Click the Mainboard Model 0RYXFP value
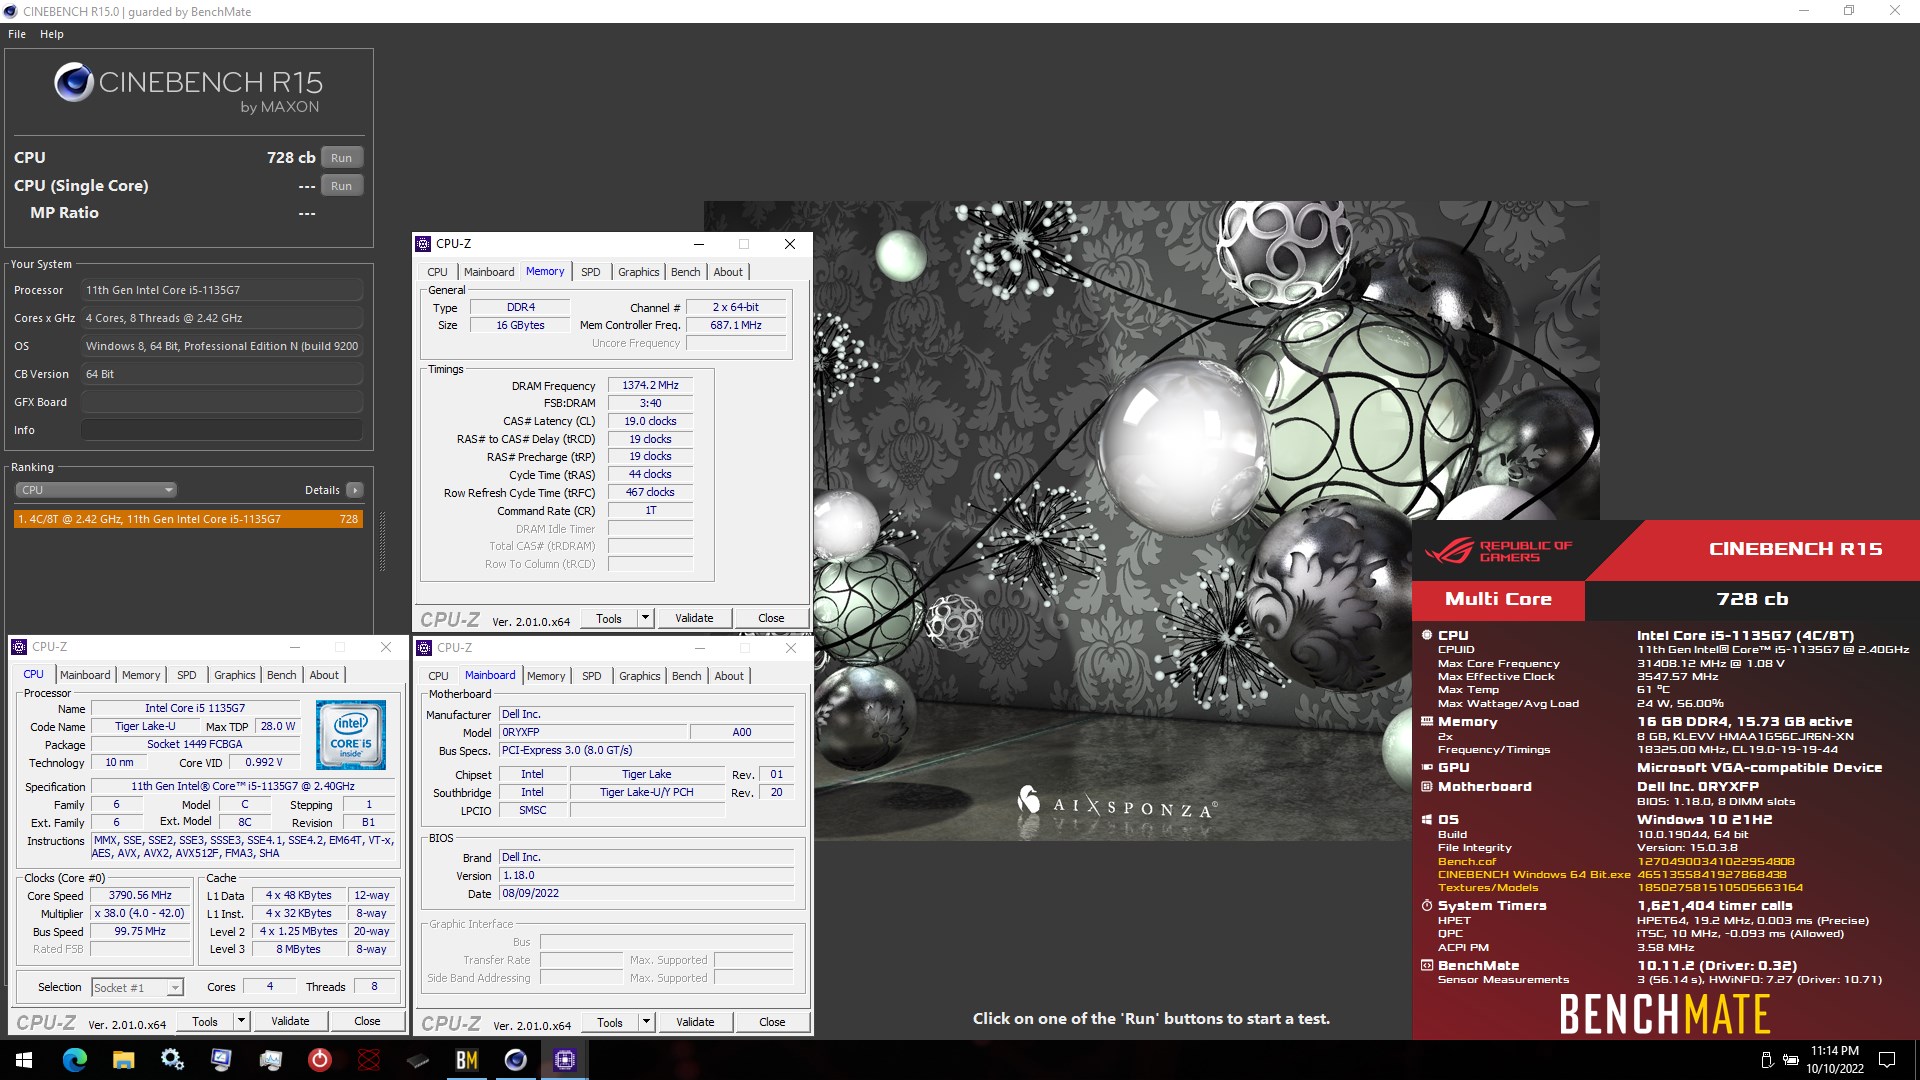This screenshot has width=1920, height=1080. point(593,732)
